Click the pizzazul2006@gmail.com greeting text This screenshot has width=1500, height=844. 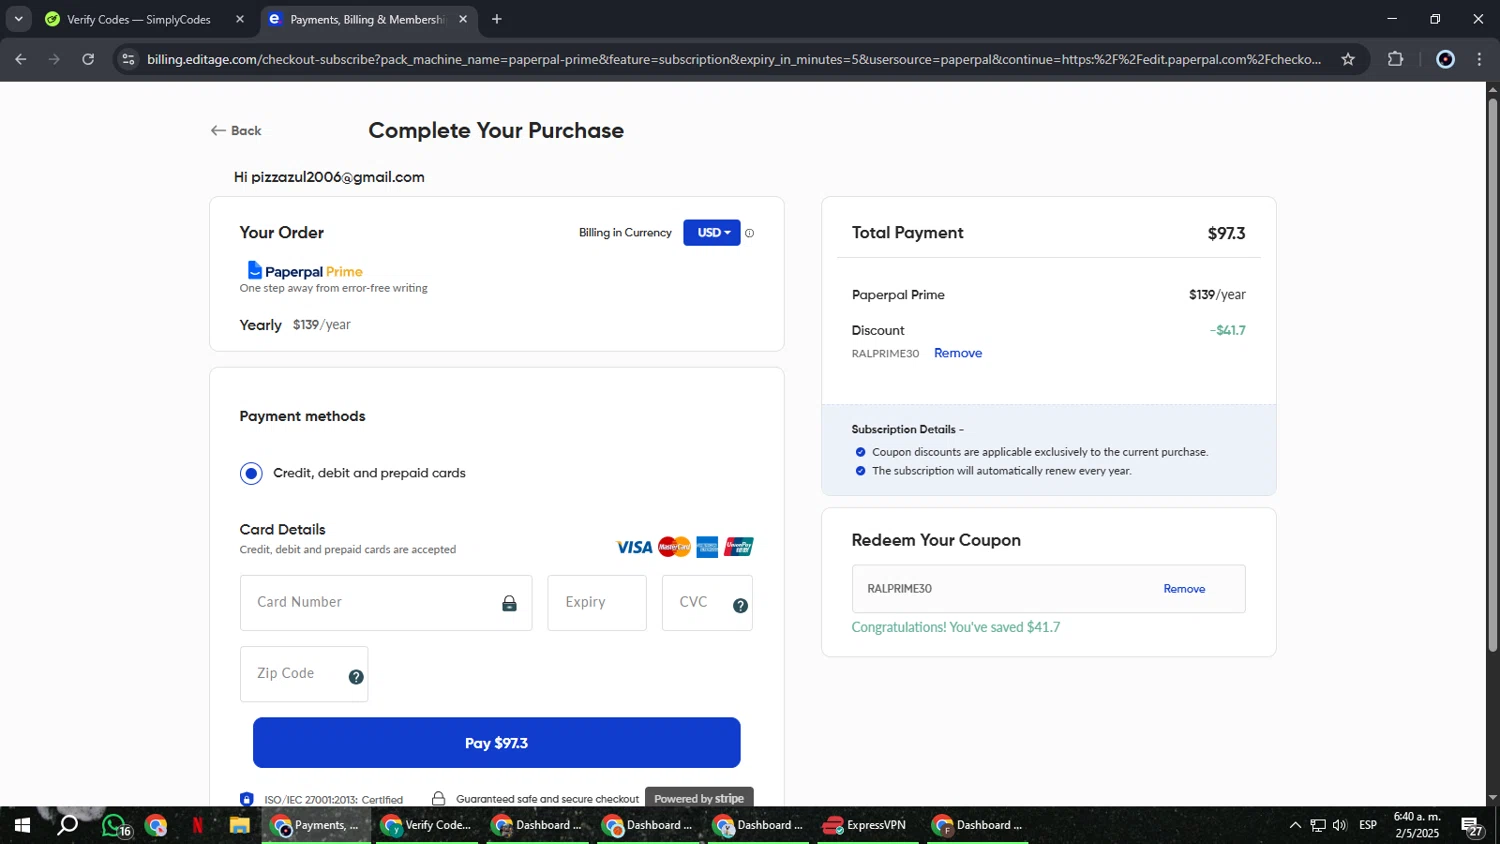point(329,177)
